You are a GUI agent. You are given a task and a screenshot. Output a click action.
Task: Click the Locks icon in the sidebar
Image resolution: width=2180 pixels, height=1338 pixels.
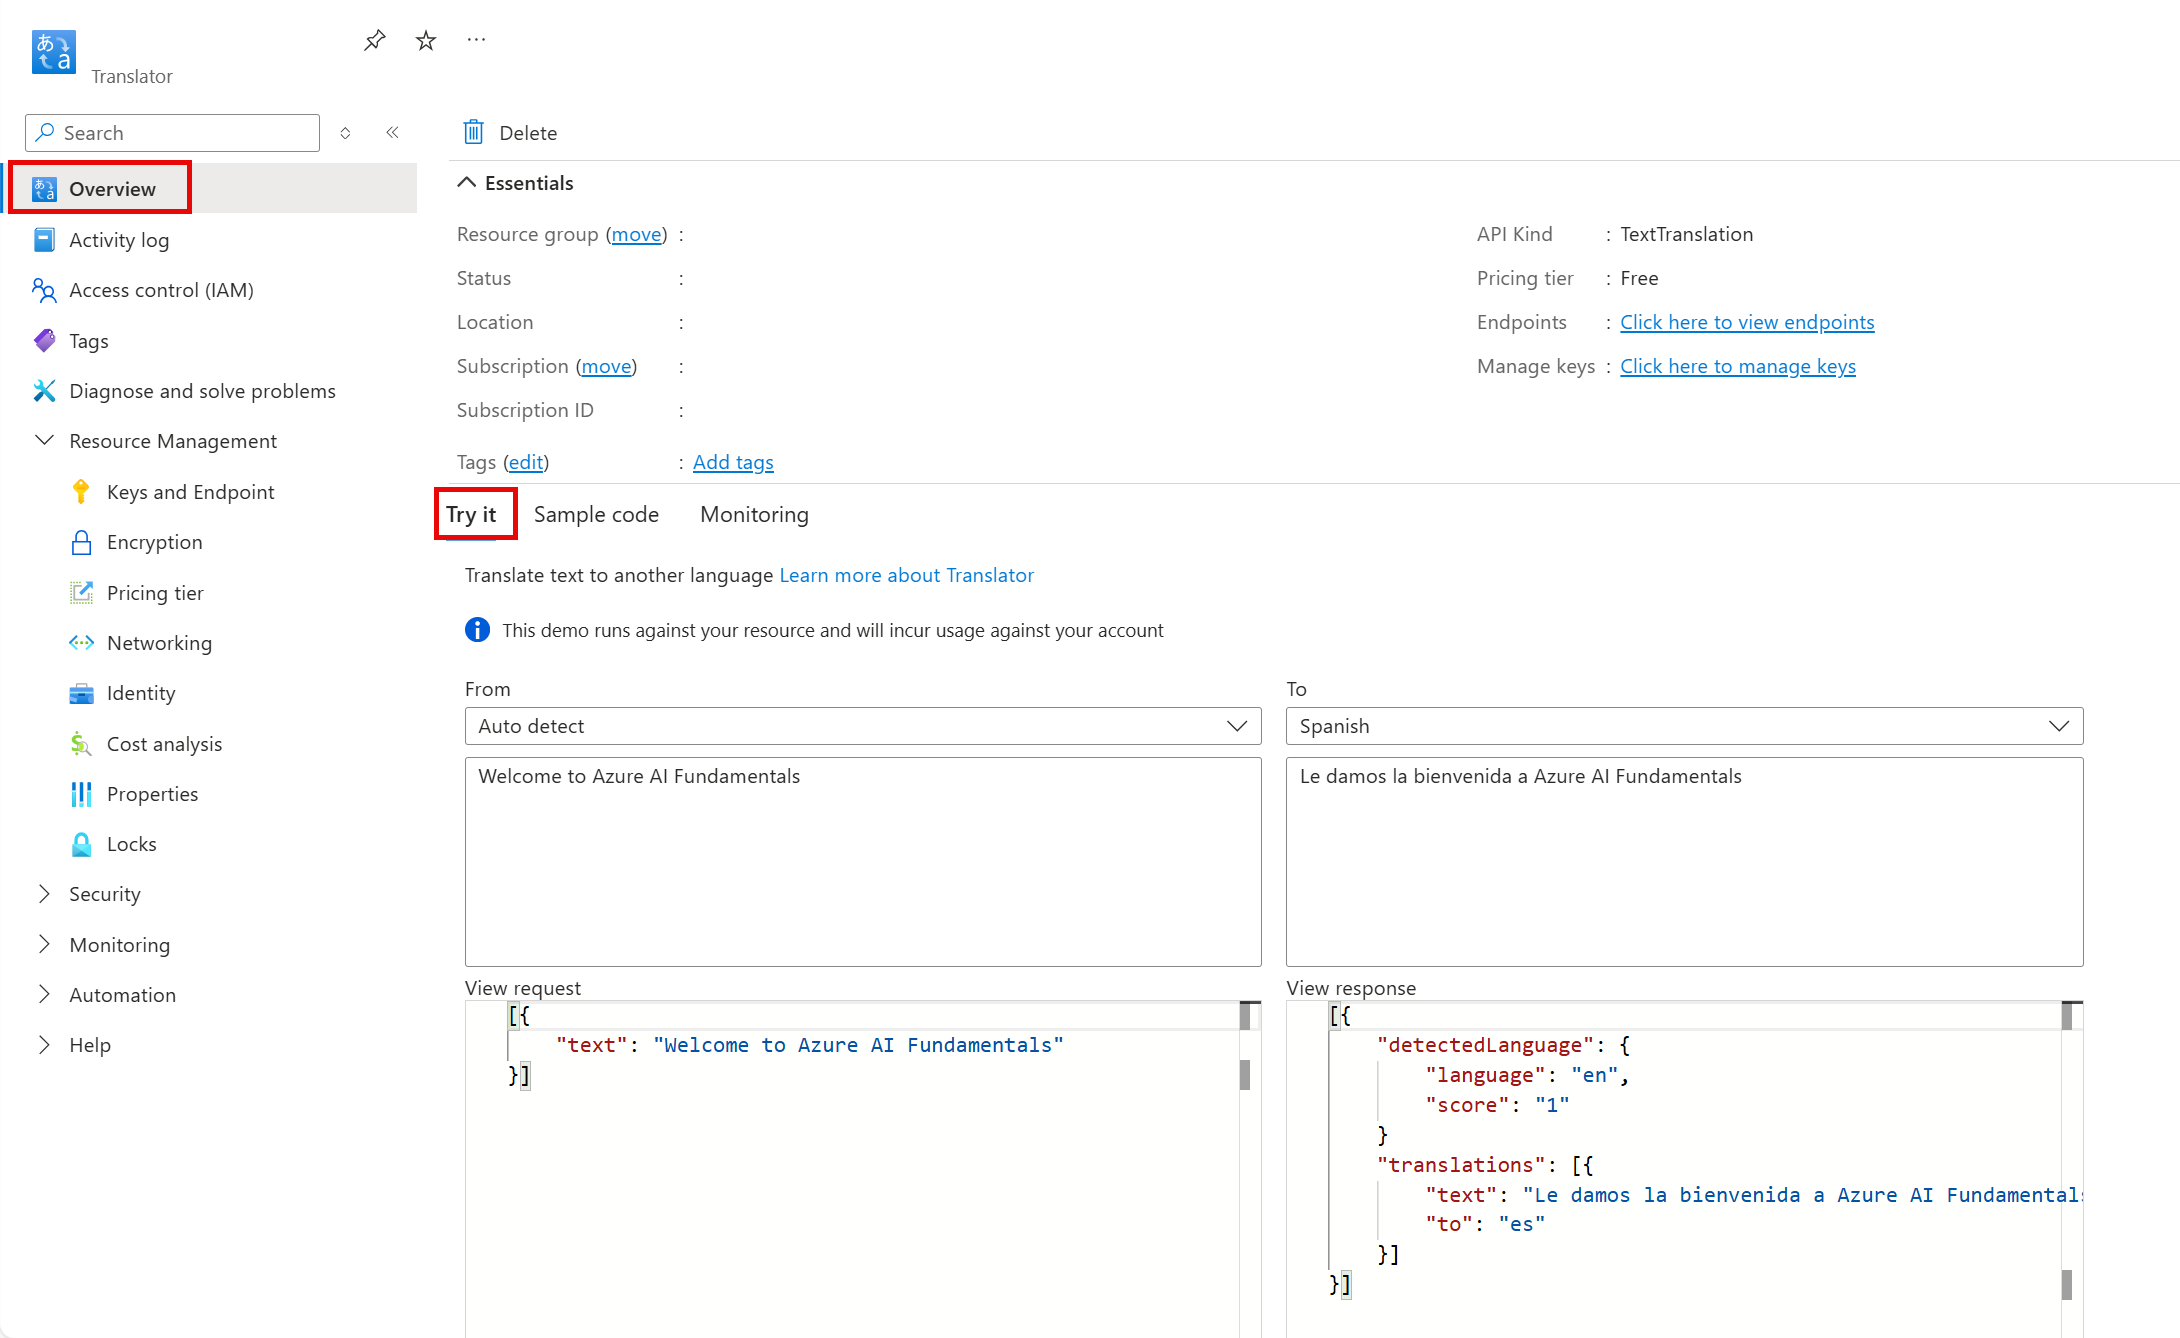81,844
